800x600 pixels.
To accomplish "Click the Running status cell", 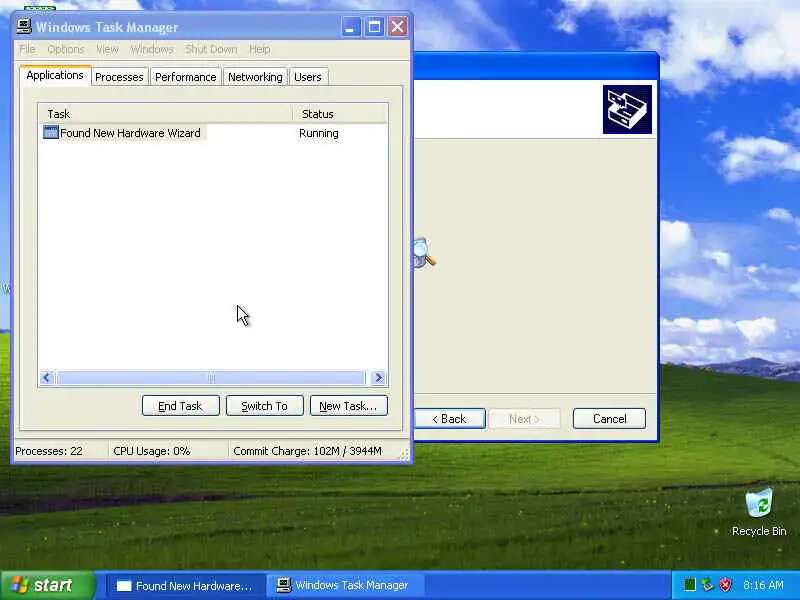I will (319, 133).
